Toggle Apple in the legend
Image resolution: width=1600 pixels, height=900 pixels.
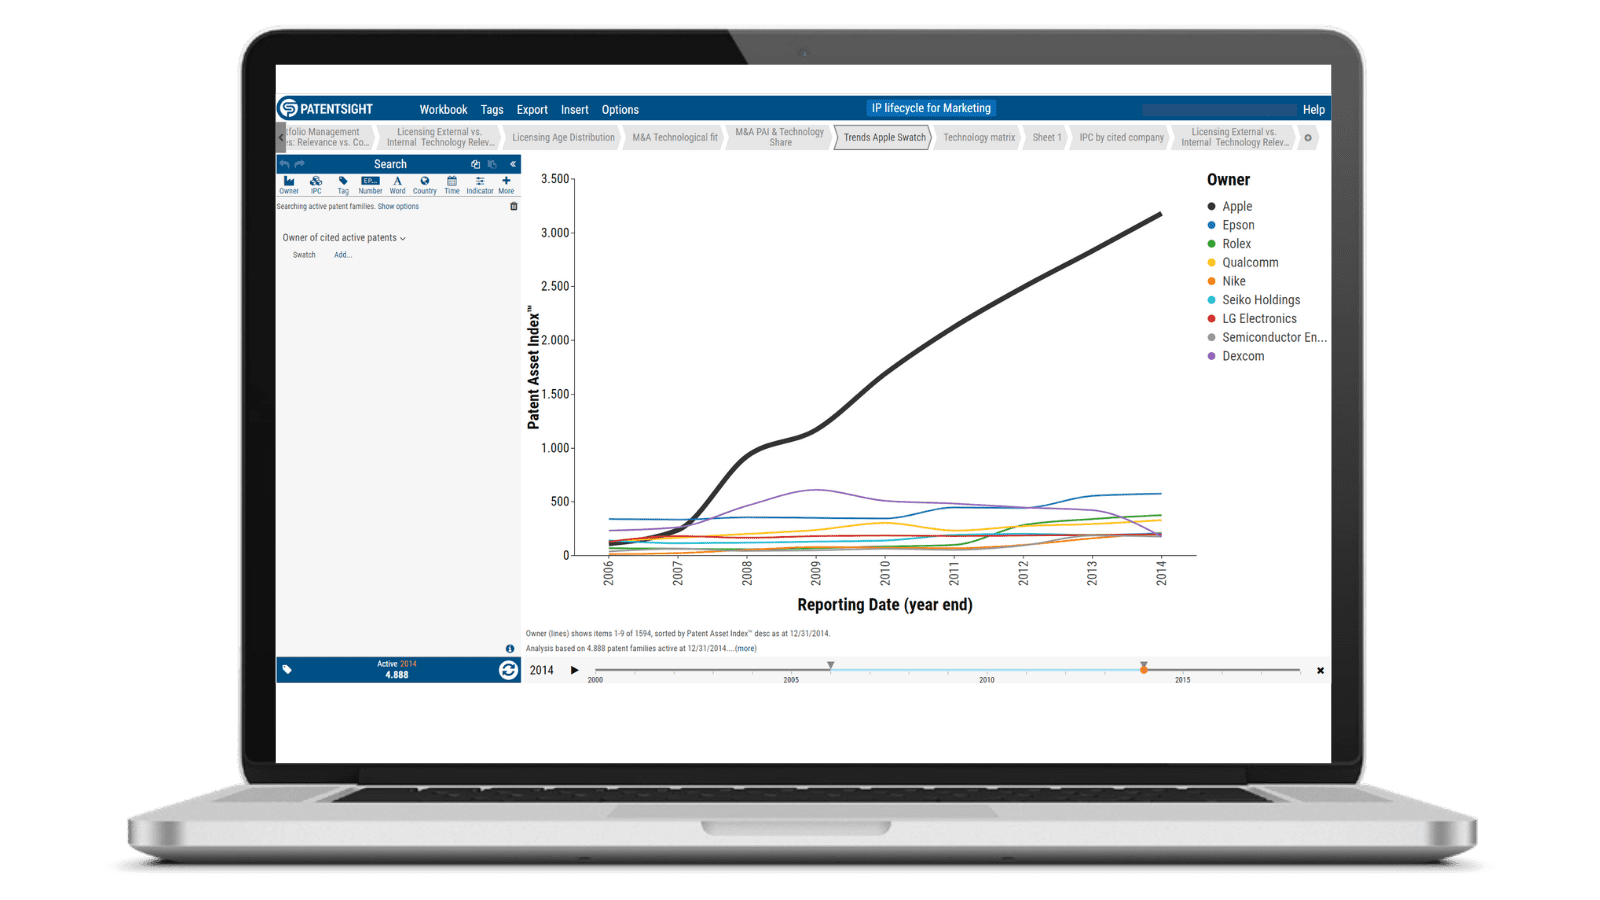tap(1230, 206)
